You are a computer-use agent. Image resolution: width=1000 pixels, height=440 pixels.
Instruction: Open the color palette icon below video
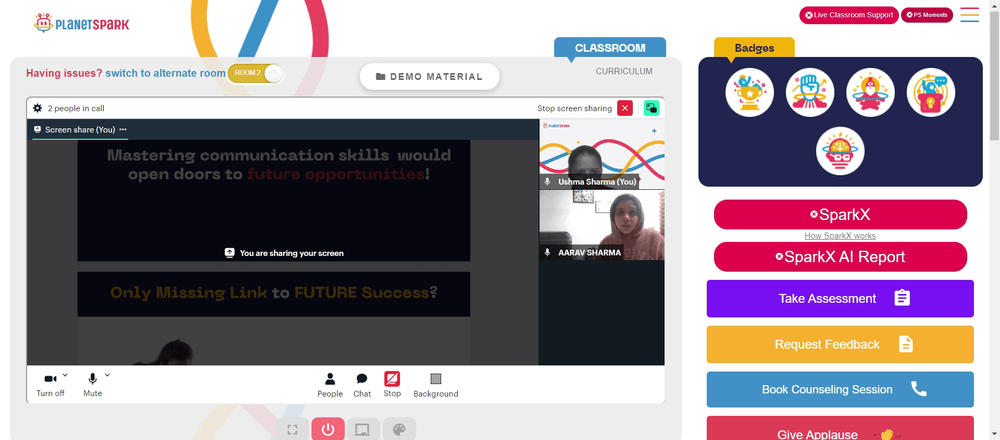[399, 429]
